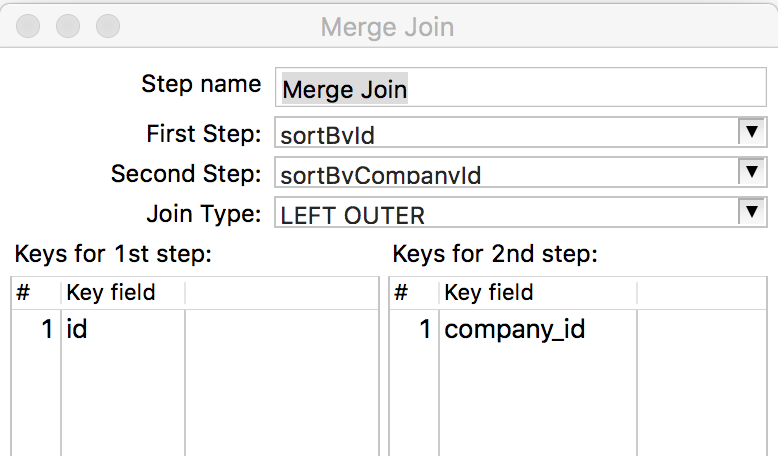This screenshot has width=778, height=456.
Task: Click the Step name input field
Action: click(x=520, y=87)
